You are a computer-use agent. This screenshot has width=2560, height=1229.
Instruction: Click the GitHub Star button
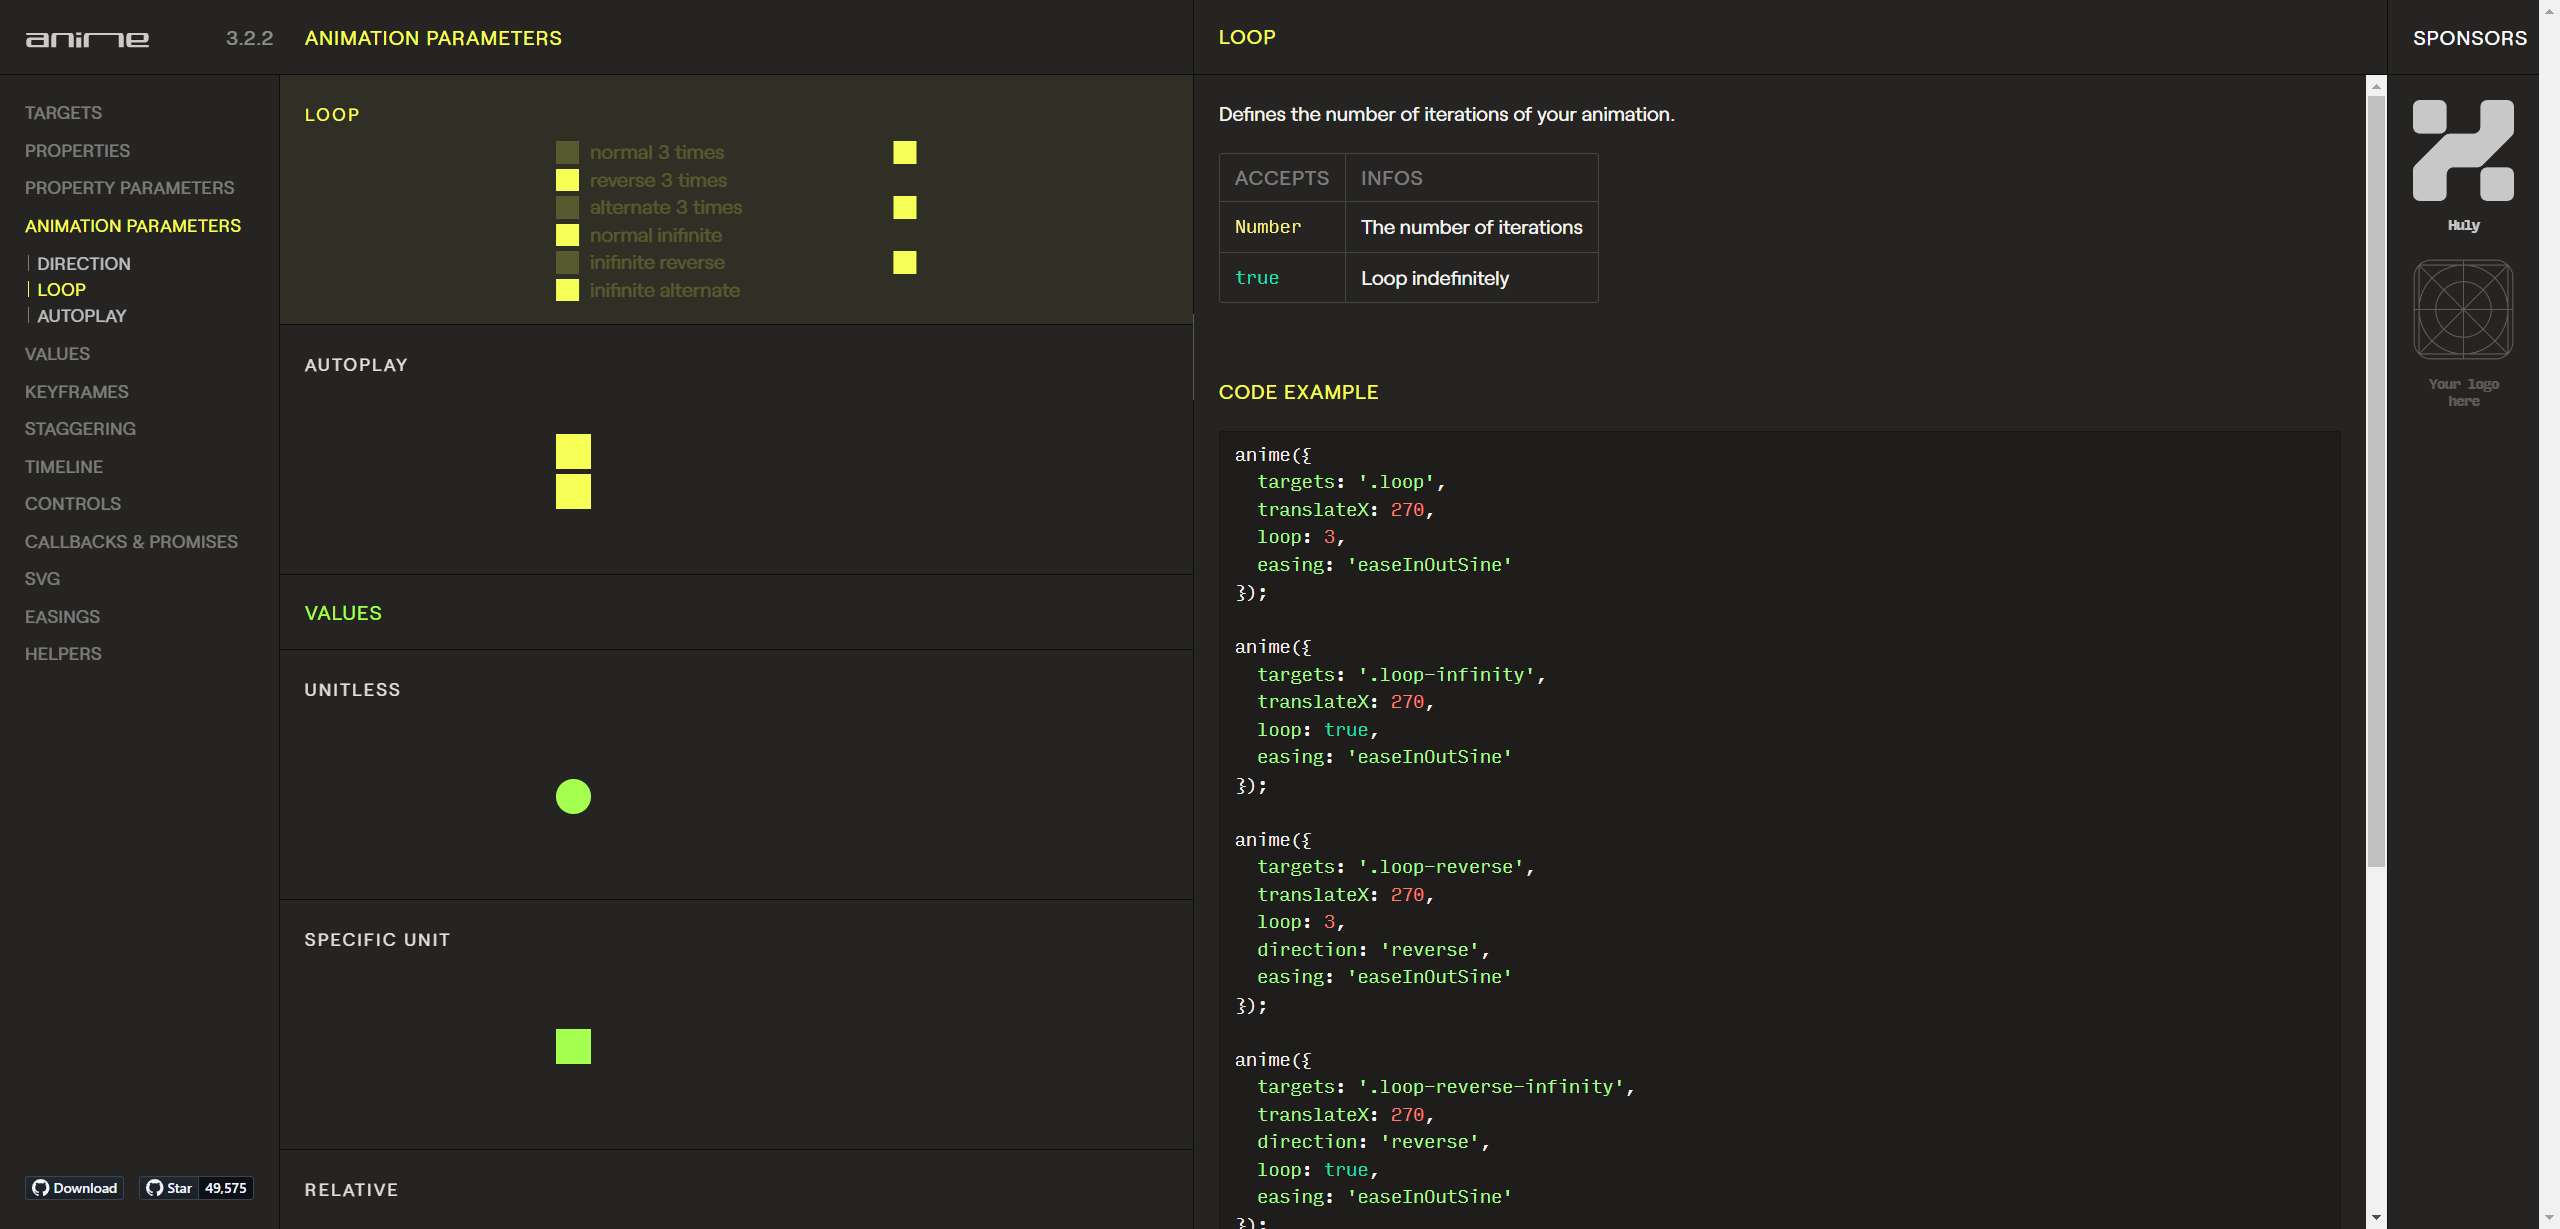[x=169, y=1188]
